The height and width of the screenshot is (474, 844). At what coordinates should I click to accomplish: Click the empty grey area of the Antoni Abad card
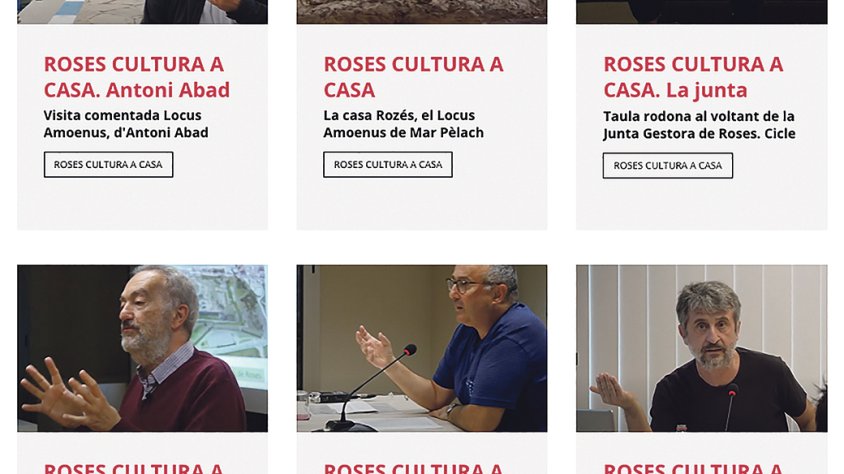click(x=143, y=204)
